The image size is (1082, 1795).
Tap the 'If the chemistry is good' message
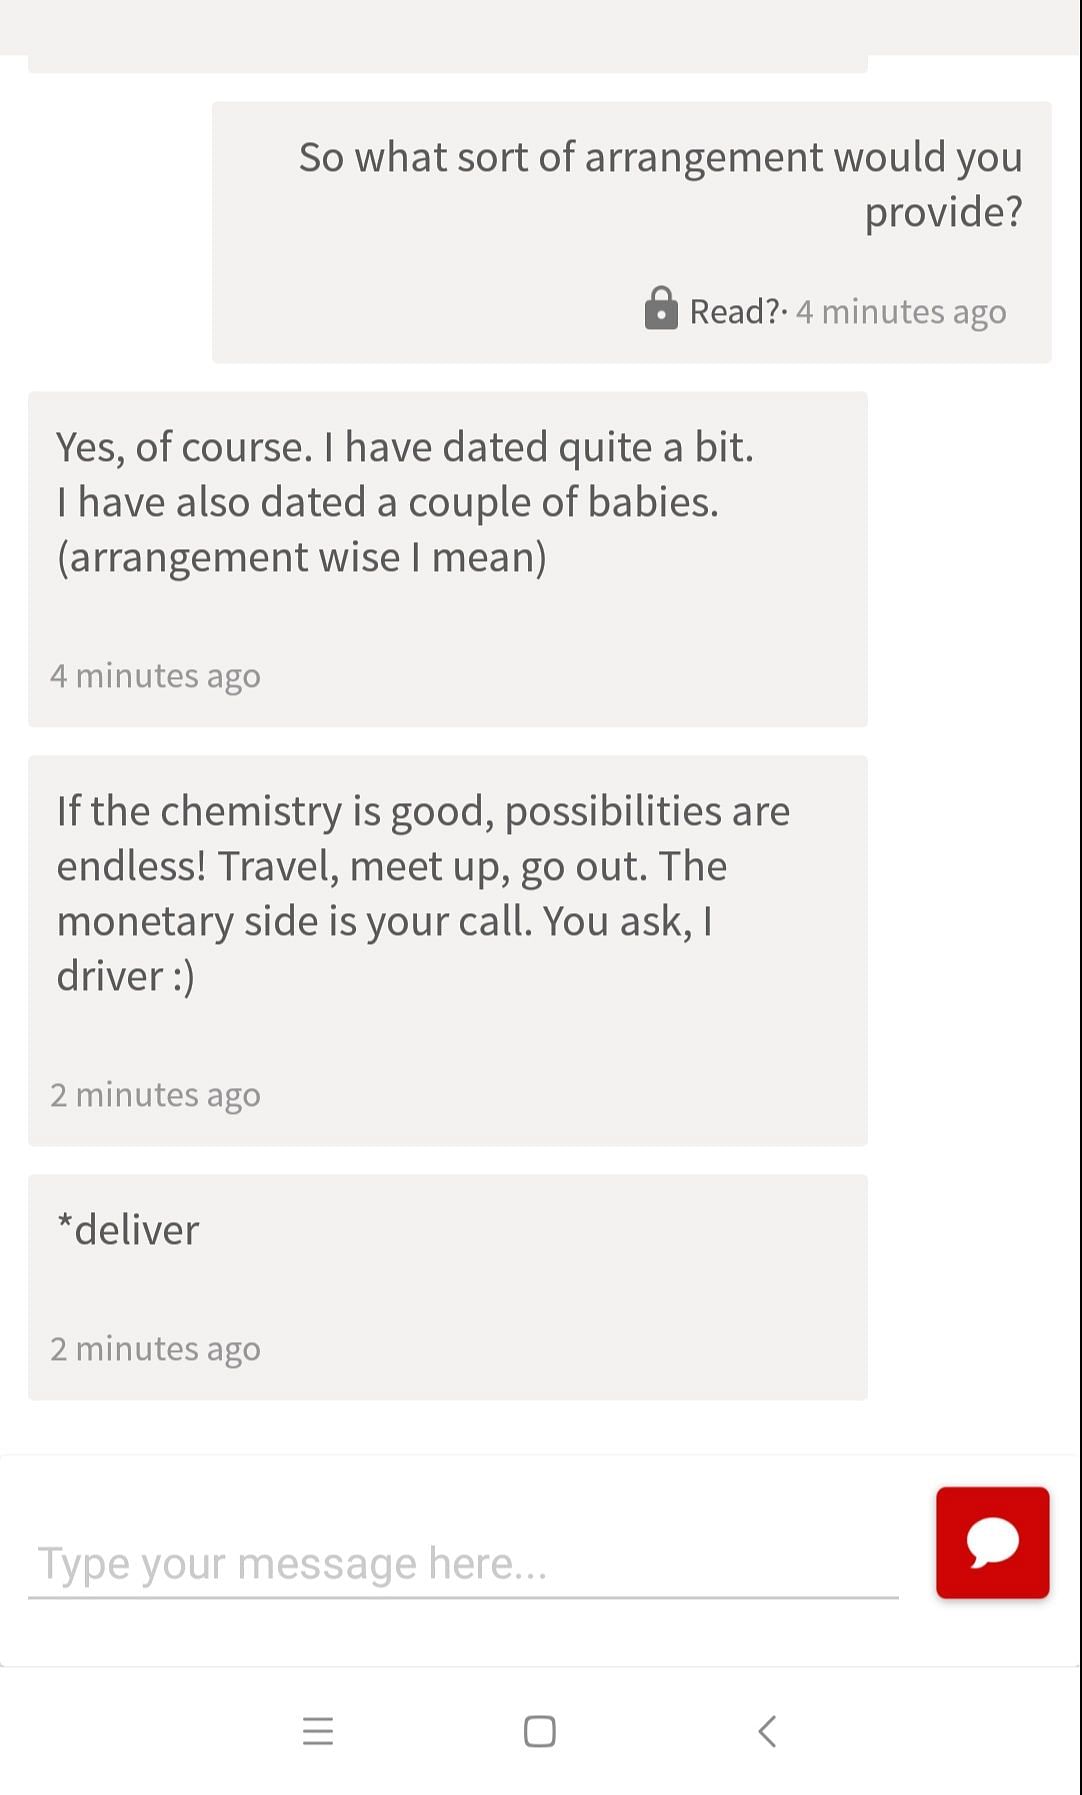tap(447, 950)
